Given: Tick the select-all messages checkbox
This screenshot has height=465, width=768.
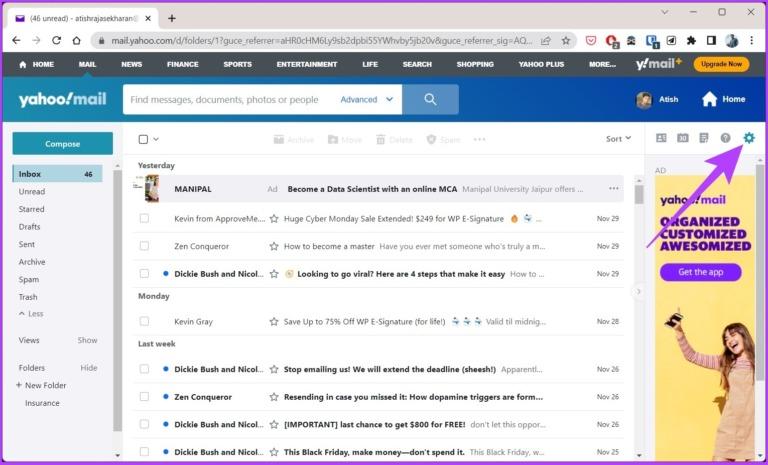Looking at the screenshot, I should click(143, 139).
